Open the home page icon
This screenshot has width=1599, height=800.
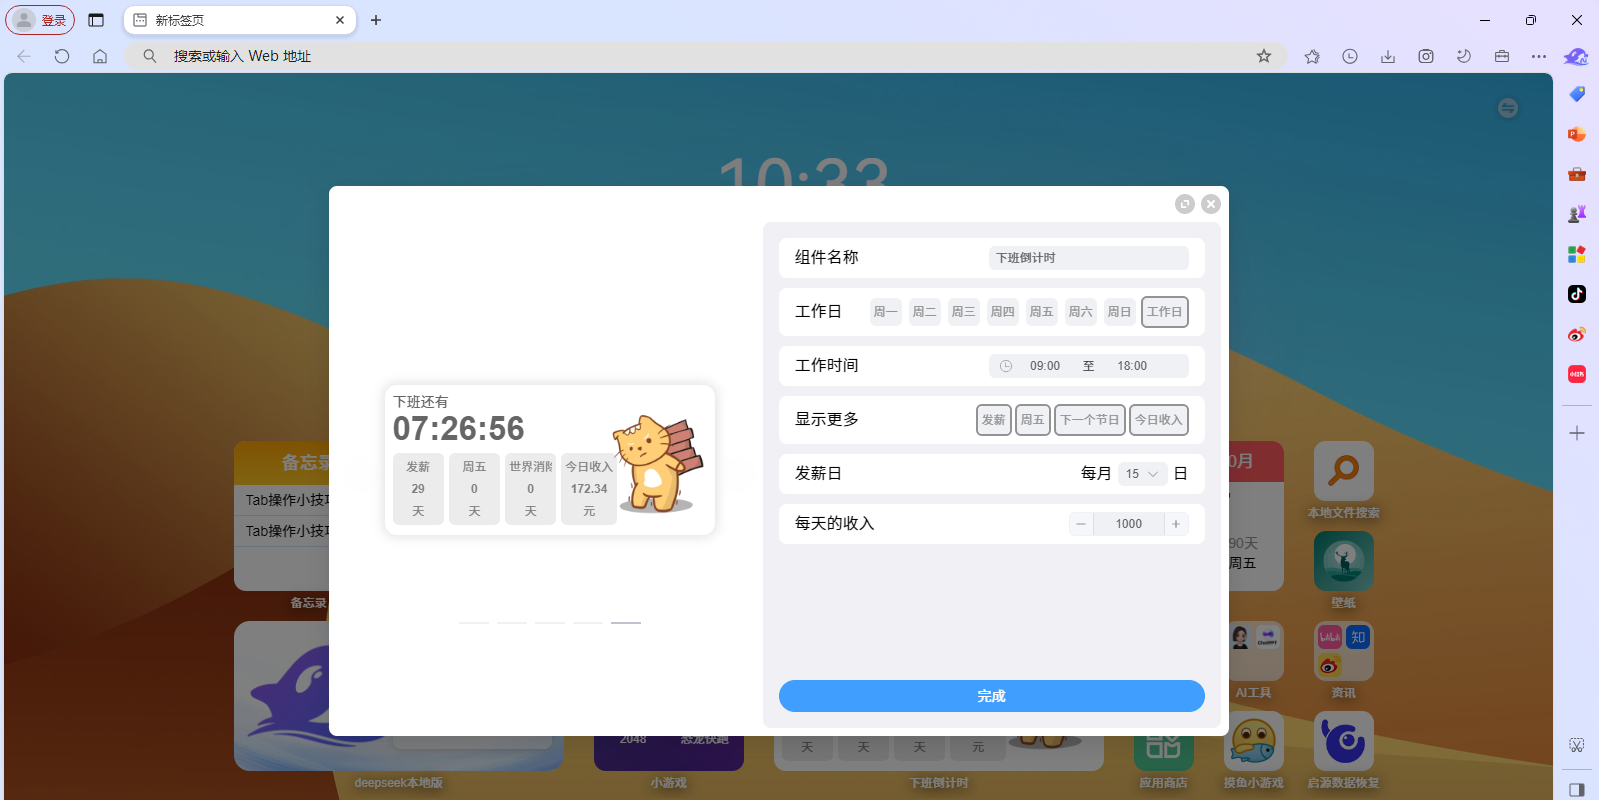[100, 56]
